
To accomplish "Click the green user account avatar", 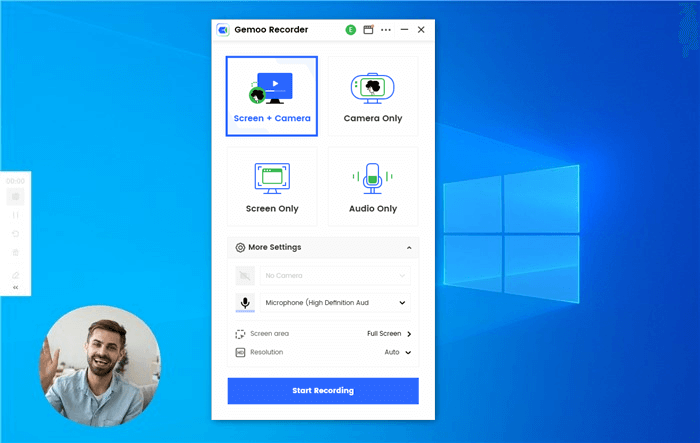I will 351,30.
